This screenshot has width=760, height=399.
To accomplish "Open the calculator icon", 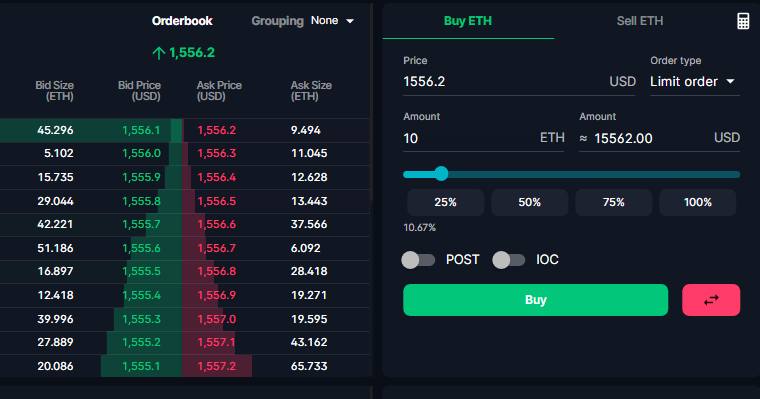I will [x=743, y=21].
